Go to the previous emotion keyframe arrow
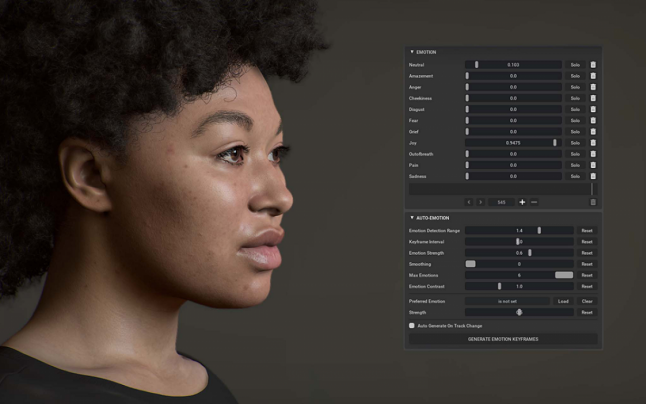646x404 pixels. click(469, 202)
